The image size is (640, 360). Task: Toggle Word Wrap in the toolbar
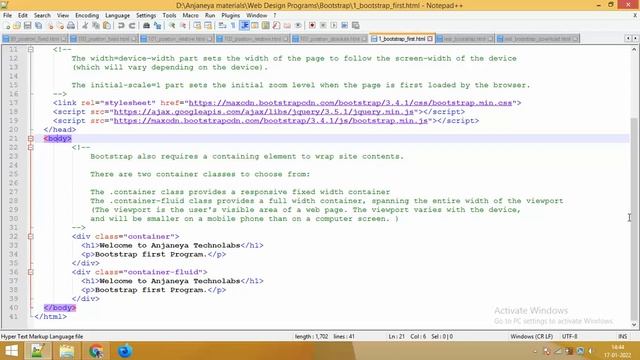pyautogui.click(x=222, y=26)
